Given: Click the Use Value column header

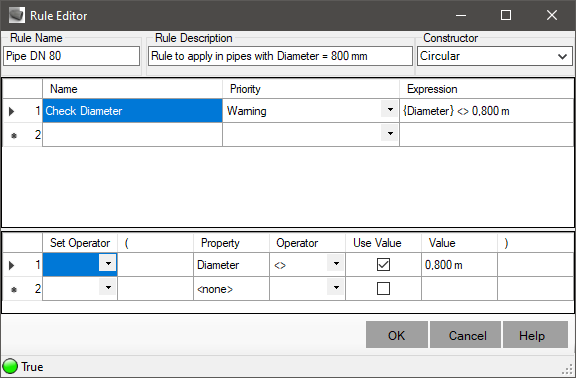Looking at the screenshot, I should pos(383,243).
